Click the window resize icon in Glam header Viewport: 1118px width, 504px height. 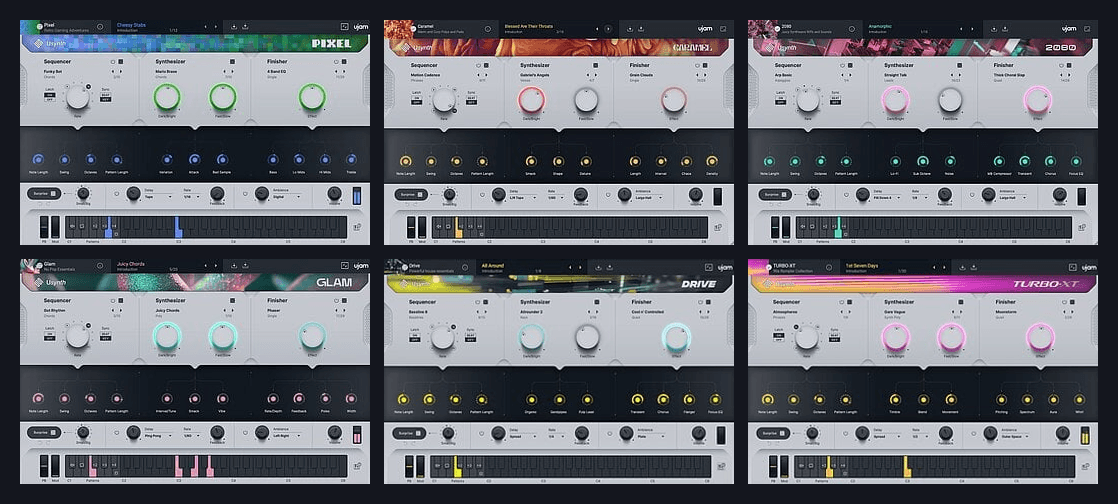click(x=345, y=266)
